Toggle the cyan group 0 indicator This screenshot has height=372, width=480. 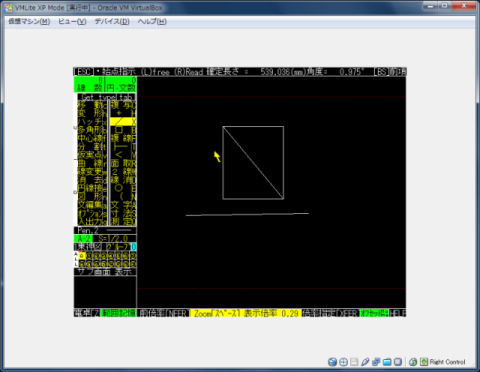pos(133,247)
